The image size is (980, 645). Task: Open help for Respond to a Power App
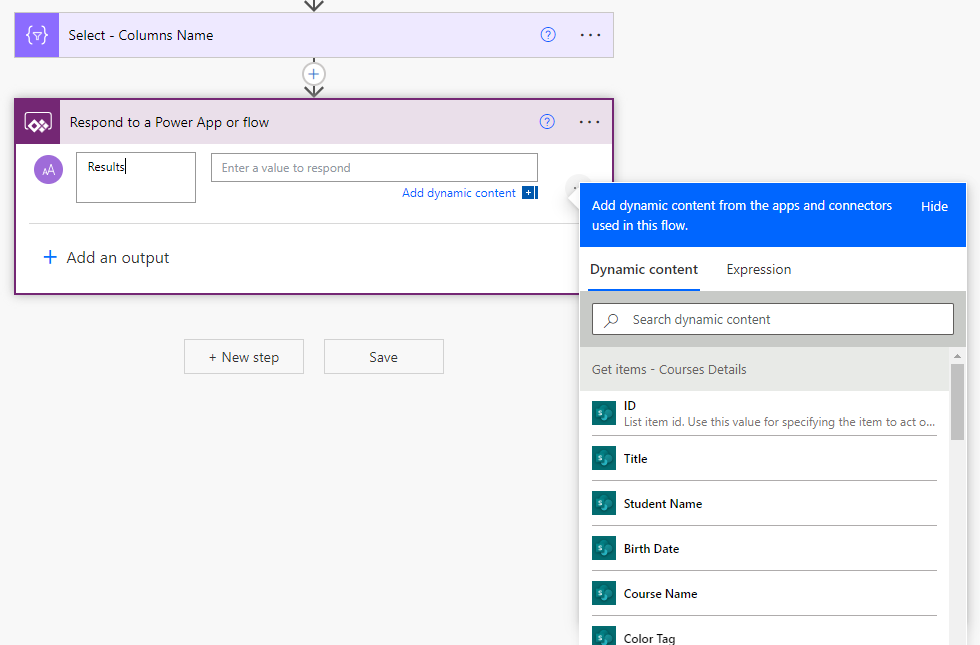pyautogui.click(x=547, y=122)
